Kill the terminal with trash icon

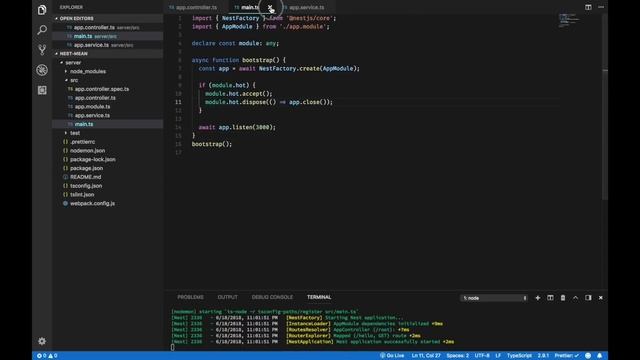tap(563, 298)
